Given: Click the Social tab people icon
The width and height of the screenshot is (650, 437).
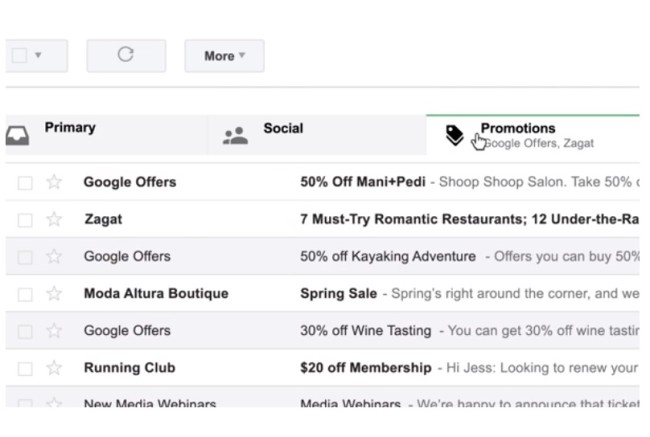Looking at the screenshot, I should pyautogui.click(x=235, y=136).
